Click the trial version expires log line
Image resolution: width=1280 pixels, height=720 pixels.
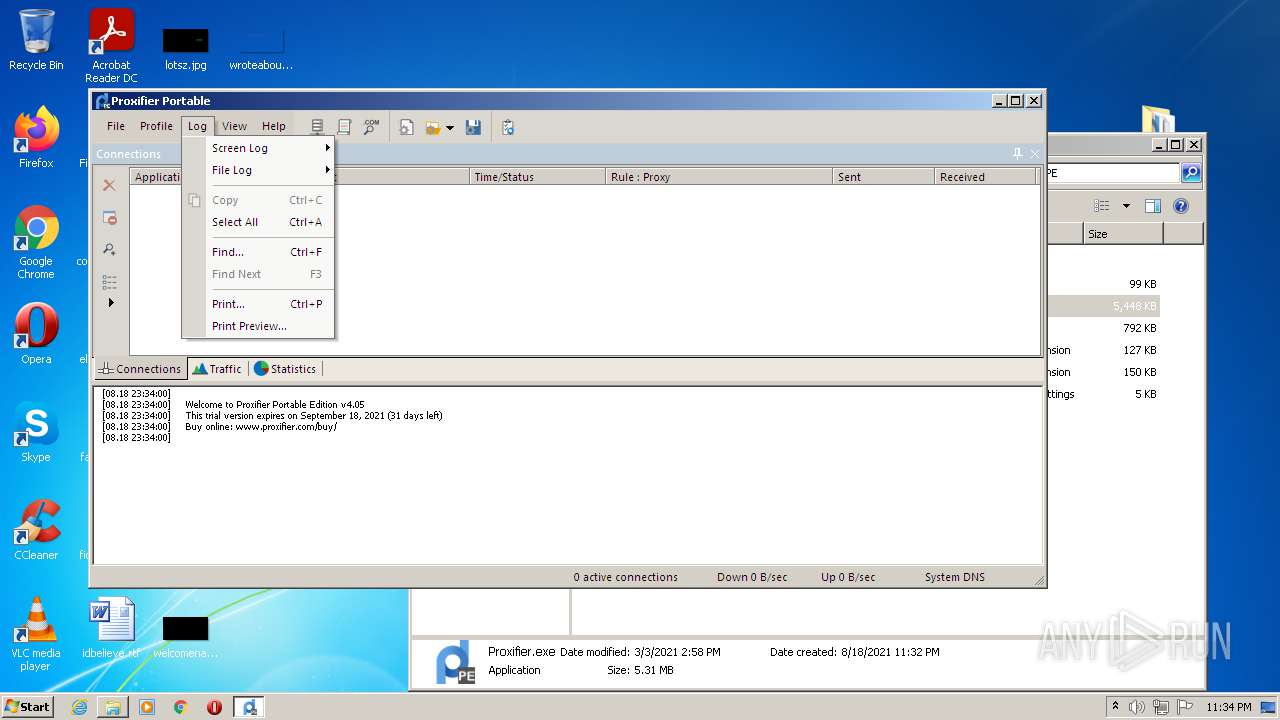314,416
